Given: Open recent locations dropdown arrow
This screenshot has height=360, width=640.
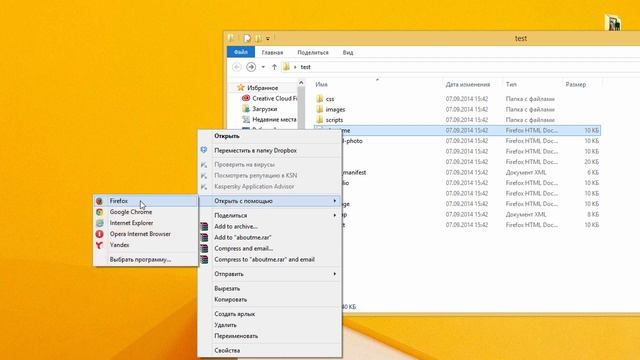Looking at the screenshot, I should [x=263, y=67].
